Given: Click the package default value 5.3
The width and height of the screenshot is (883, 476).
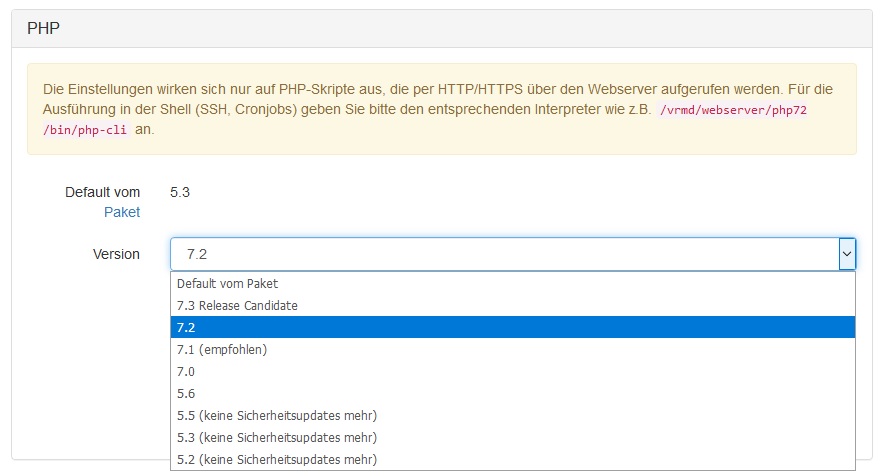Looking at the screenshot, I should pyautogui.click(x=180, y=192).
